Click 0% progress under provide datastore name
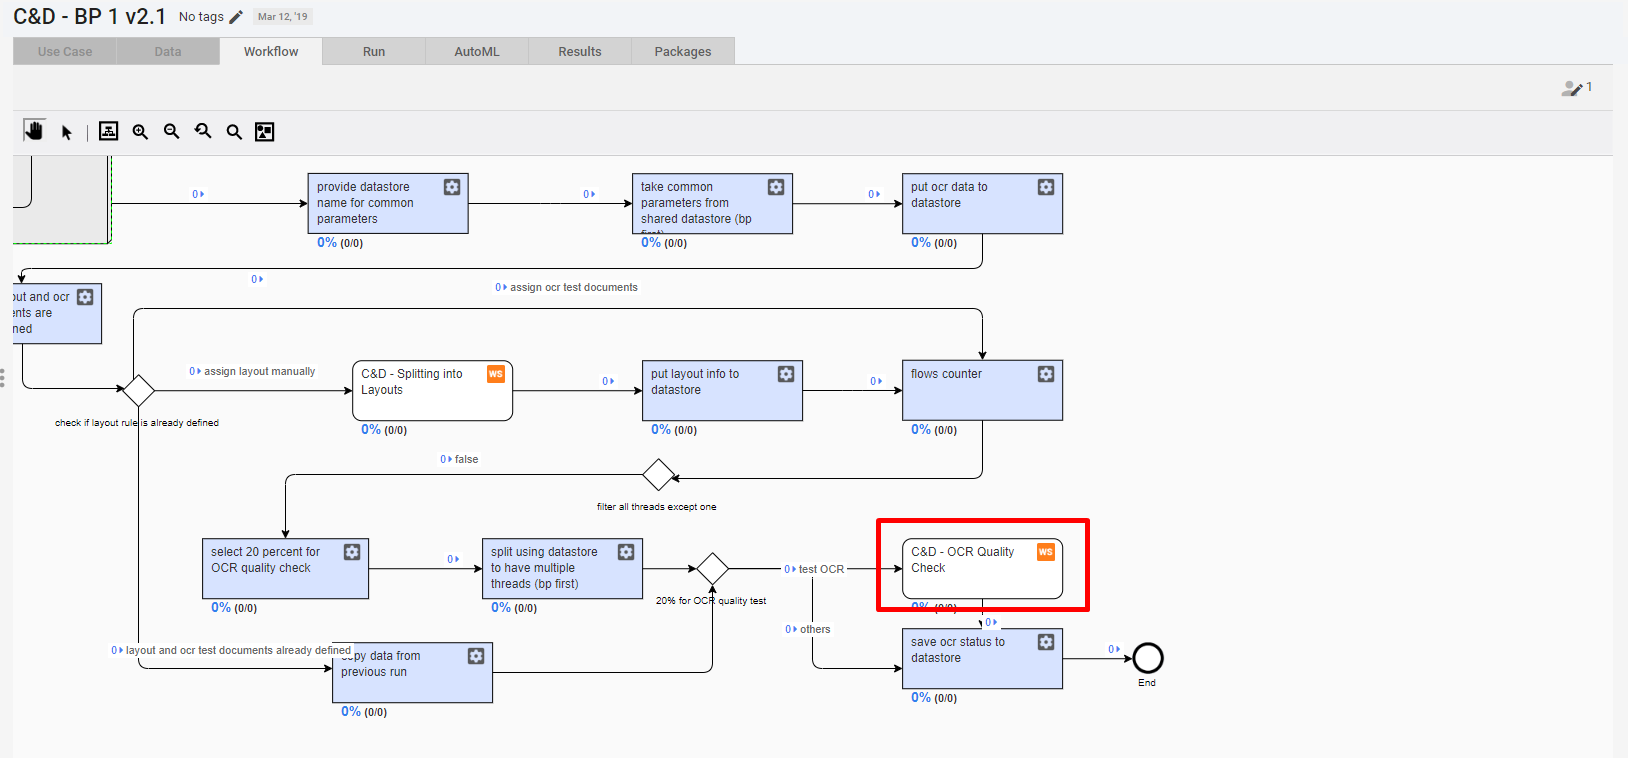 click(x=327, y=242)
